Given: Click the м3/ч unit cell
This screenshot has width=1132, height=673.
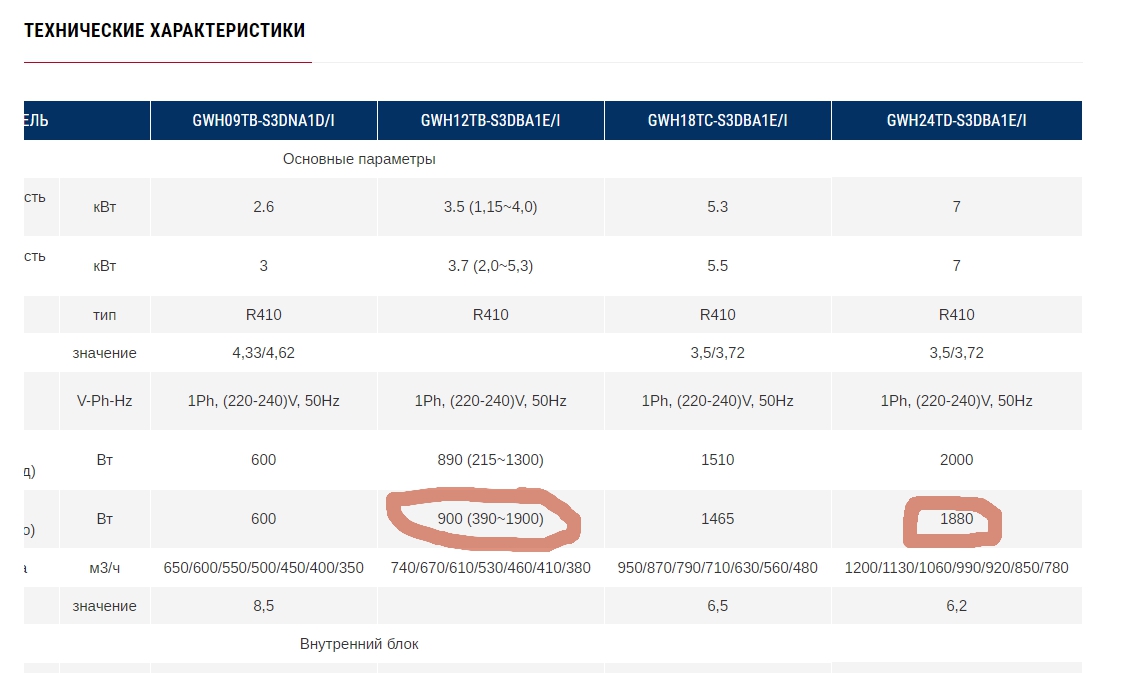Looking at the screenshot, I should pos(105,568).
